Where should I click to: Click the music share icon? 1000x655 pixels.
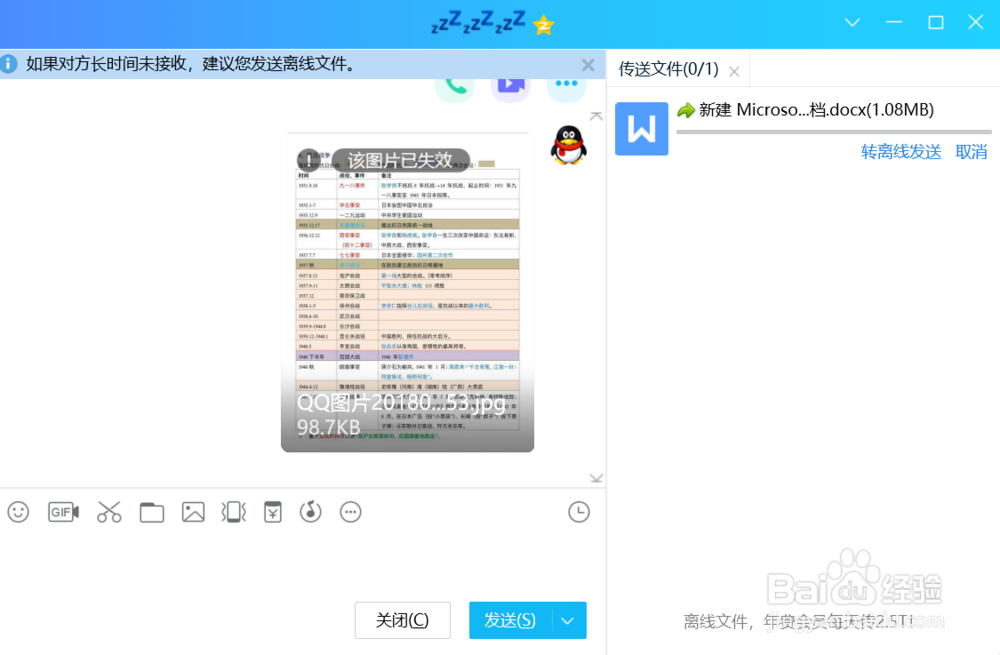[x=311, y=512]
